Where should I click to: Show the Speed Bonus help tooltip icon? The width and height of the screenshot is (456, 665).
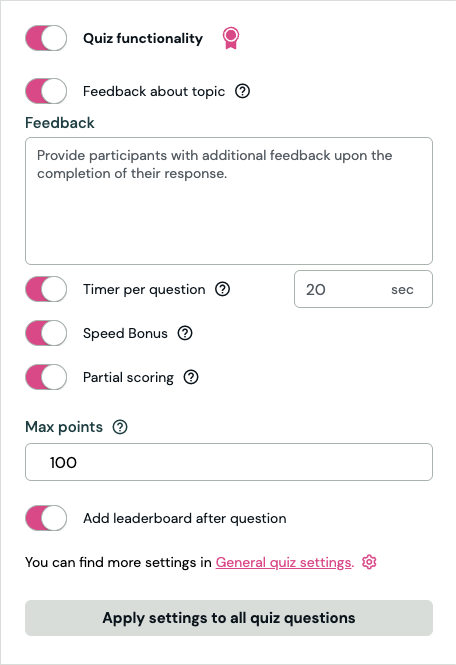[185, 333]
